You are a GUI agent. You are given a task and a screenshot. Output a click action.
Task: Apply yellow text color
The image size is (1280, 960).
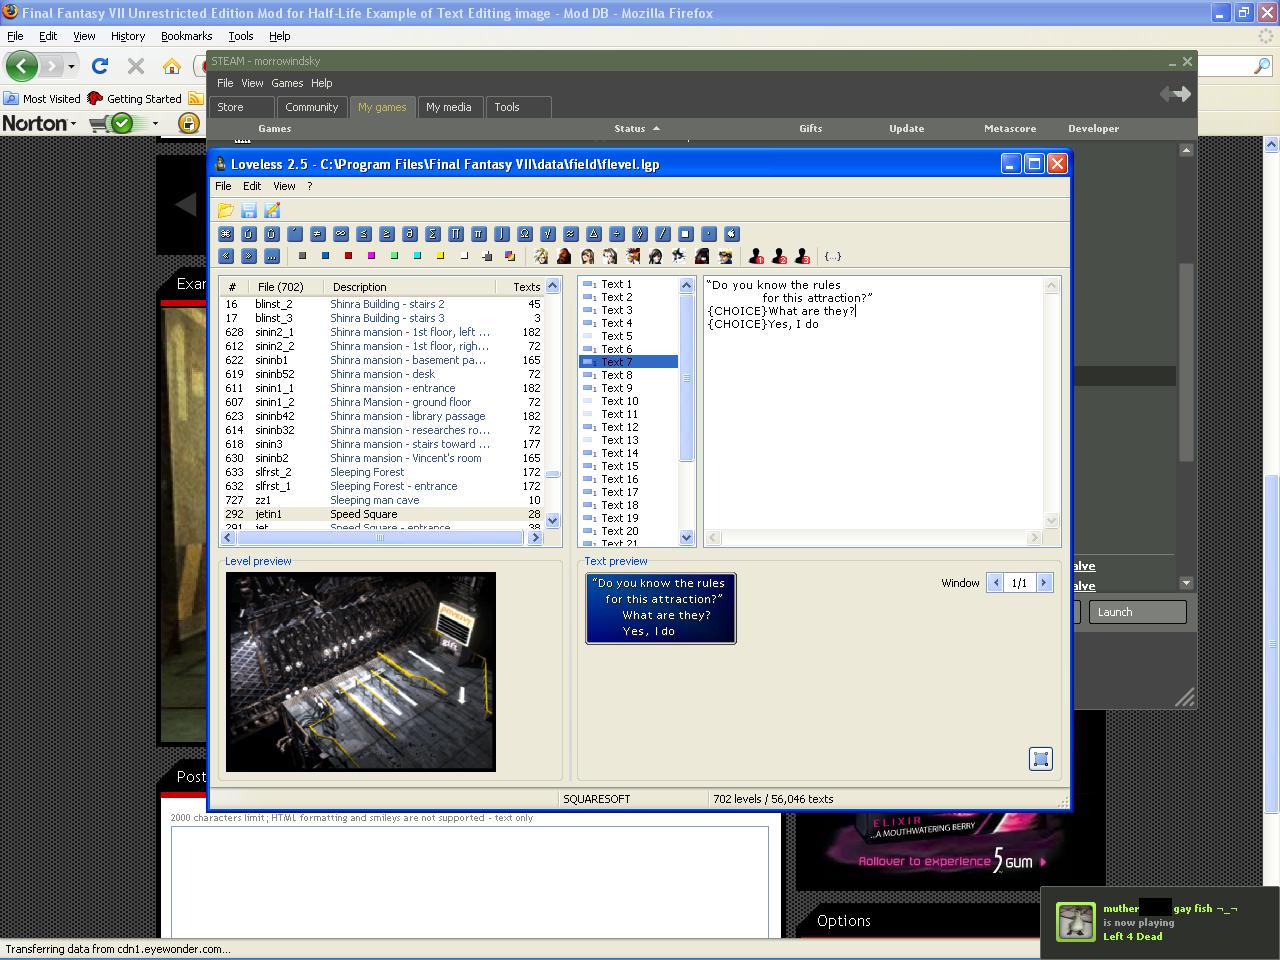click(x=440, y=256)
